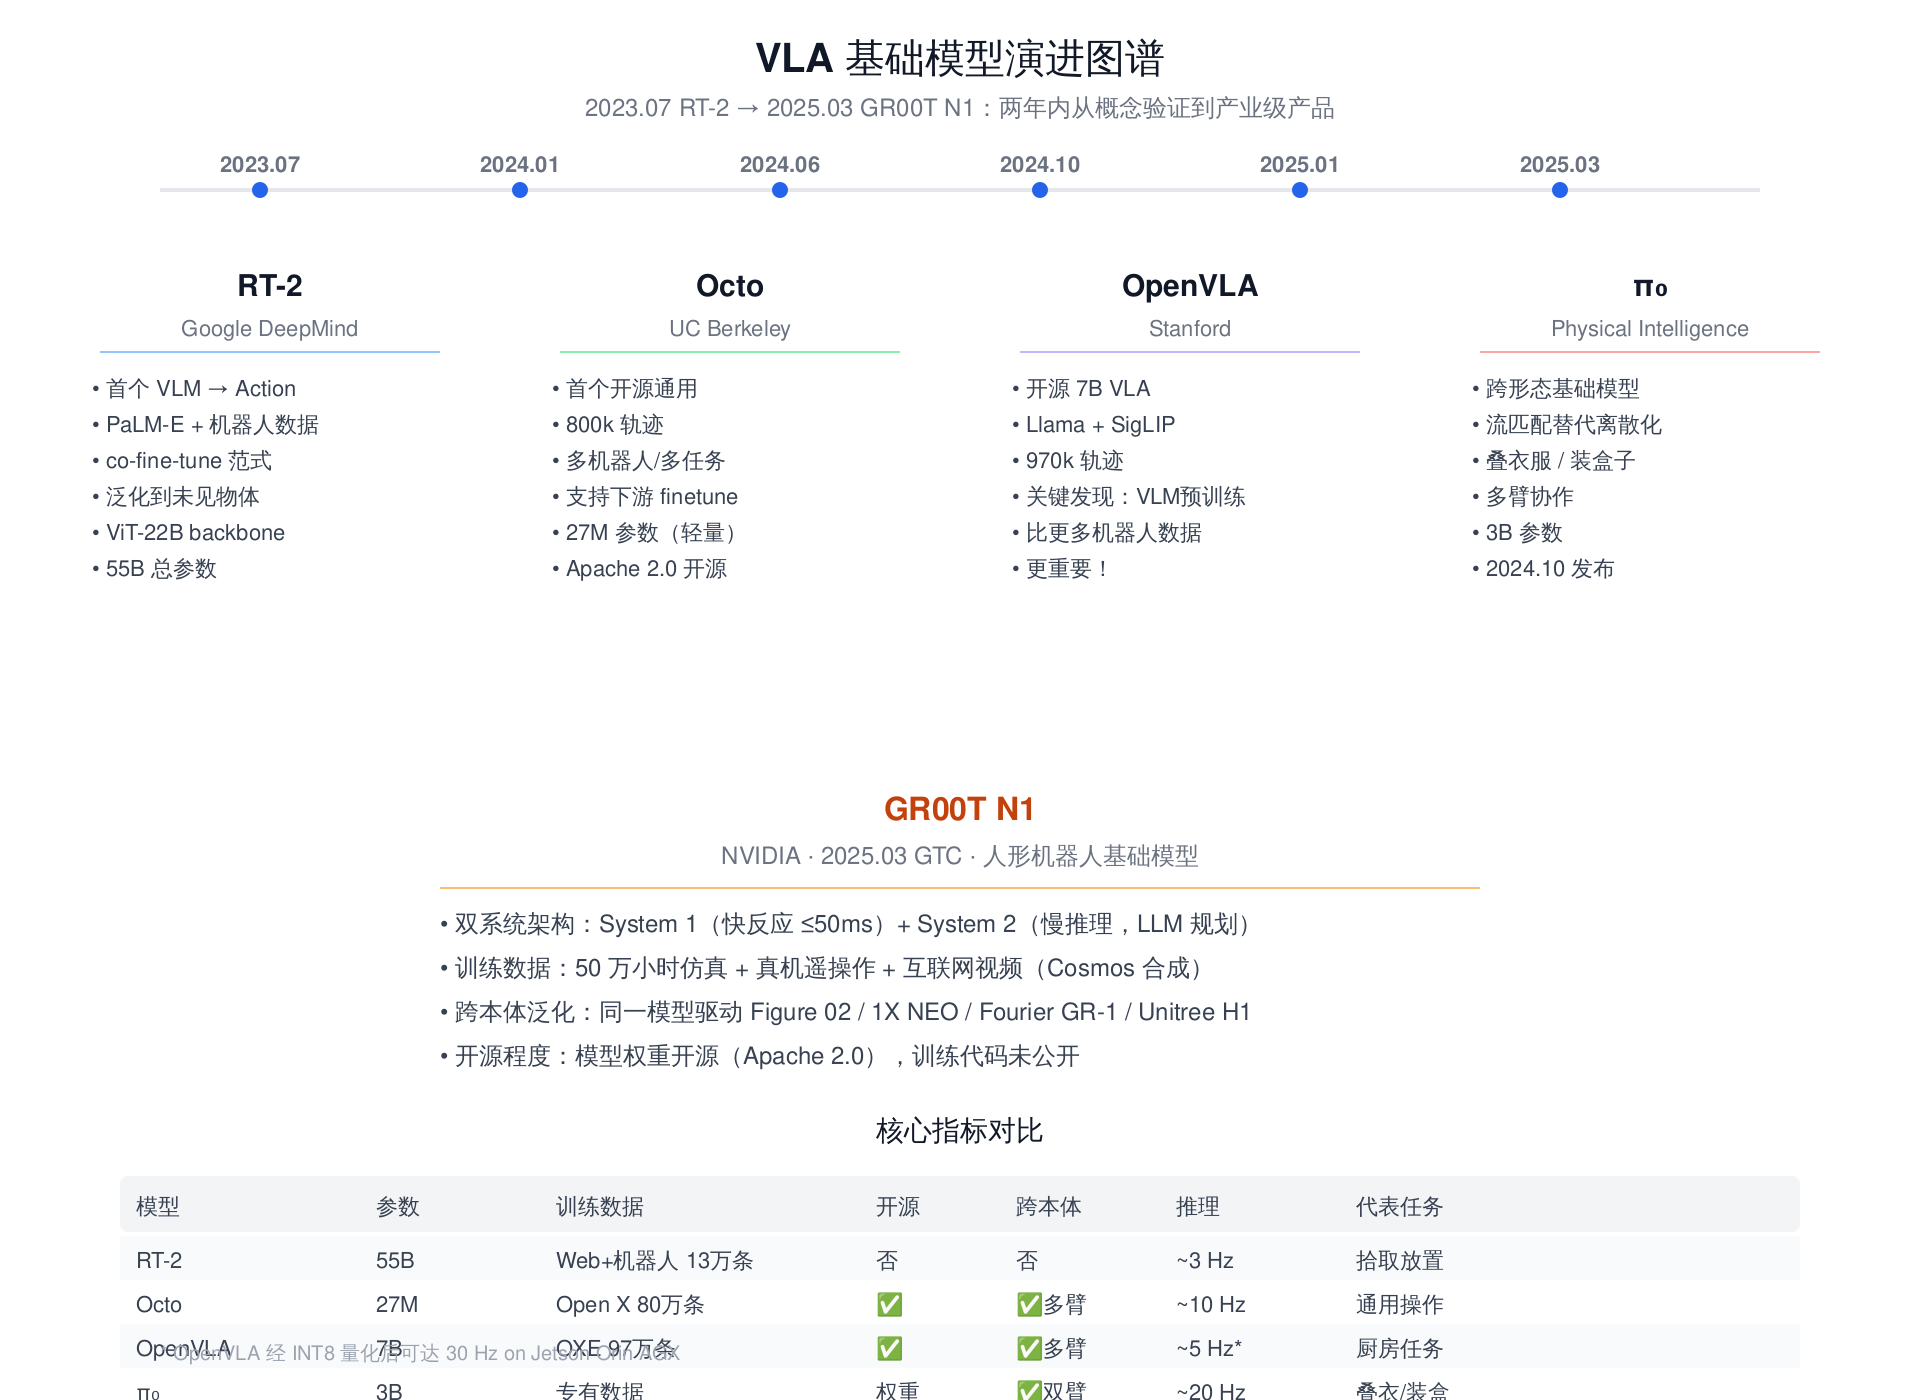Screen dimensions: 1920x1400
Task: Select the title 'VLA 基础模型演进图谱'
Action: point(960,58)
